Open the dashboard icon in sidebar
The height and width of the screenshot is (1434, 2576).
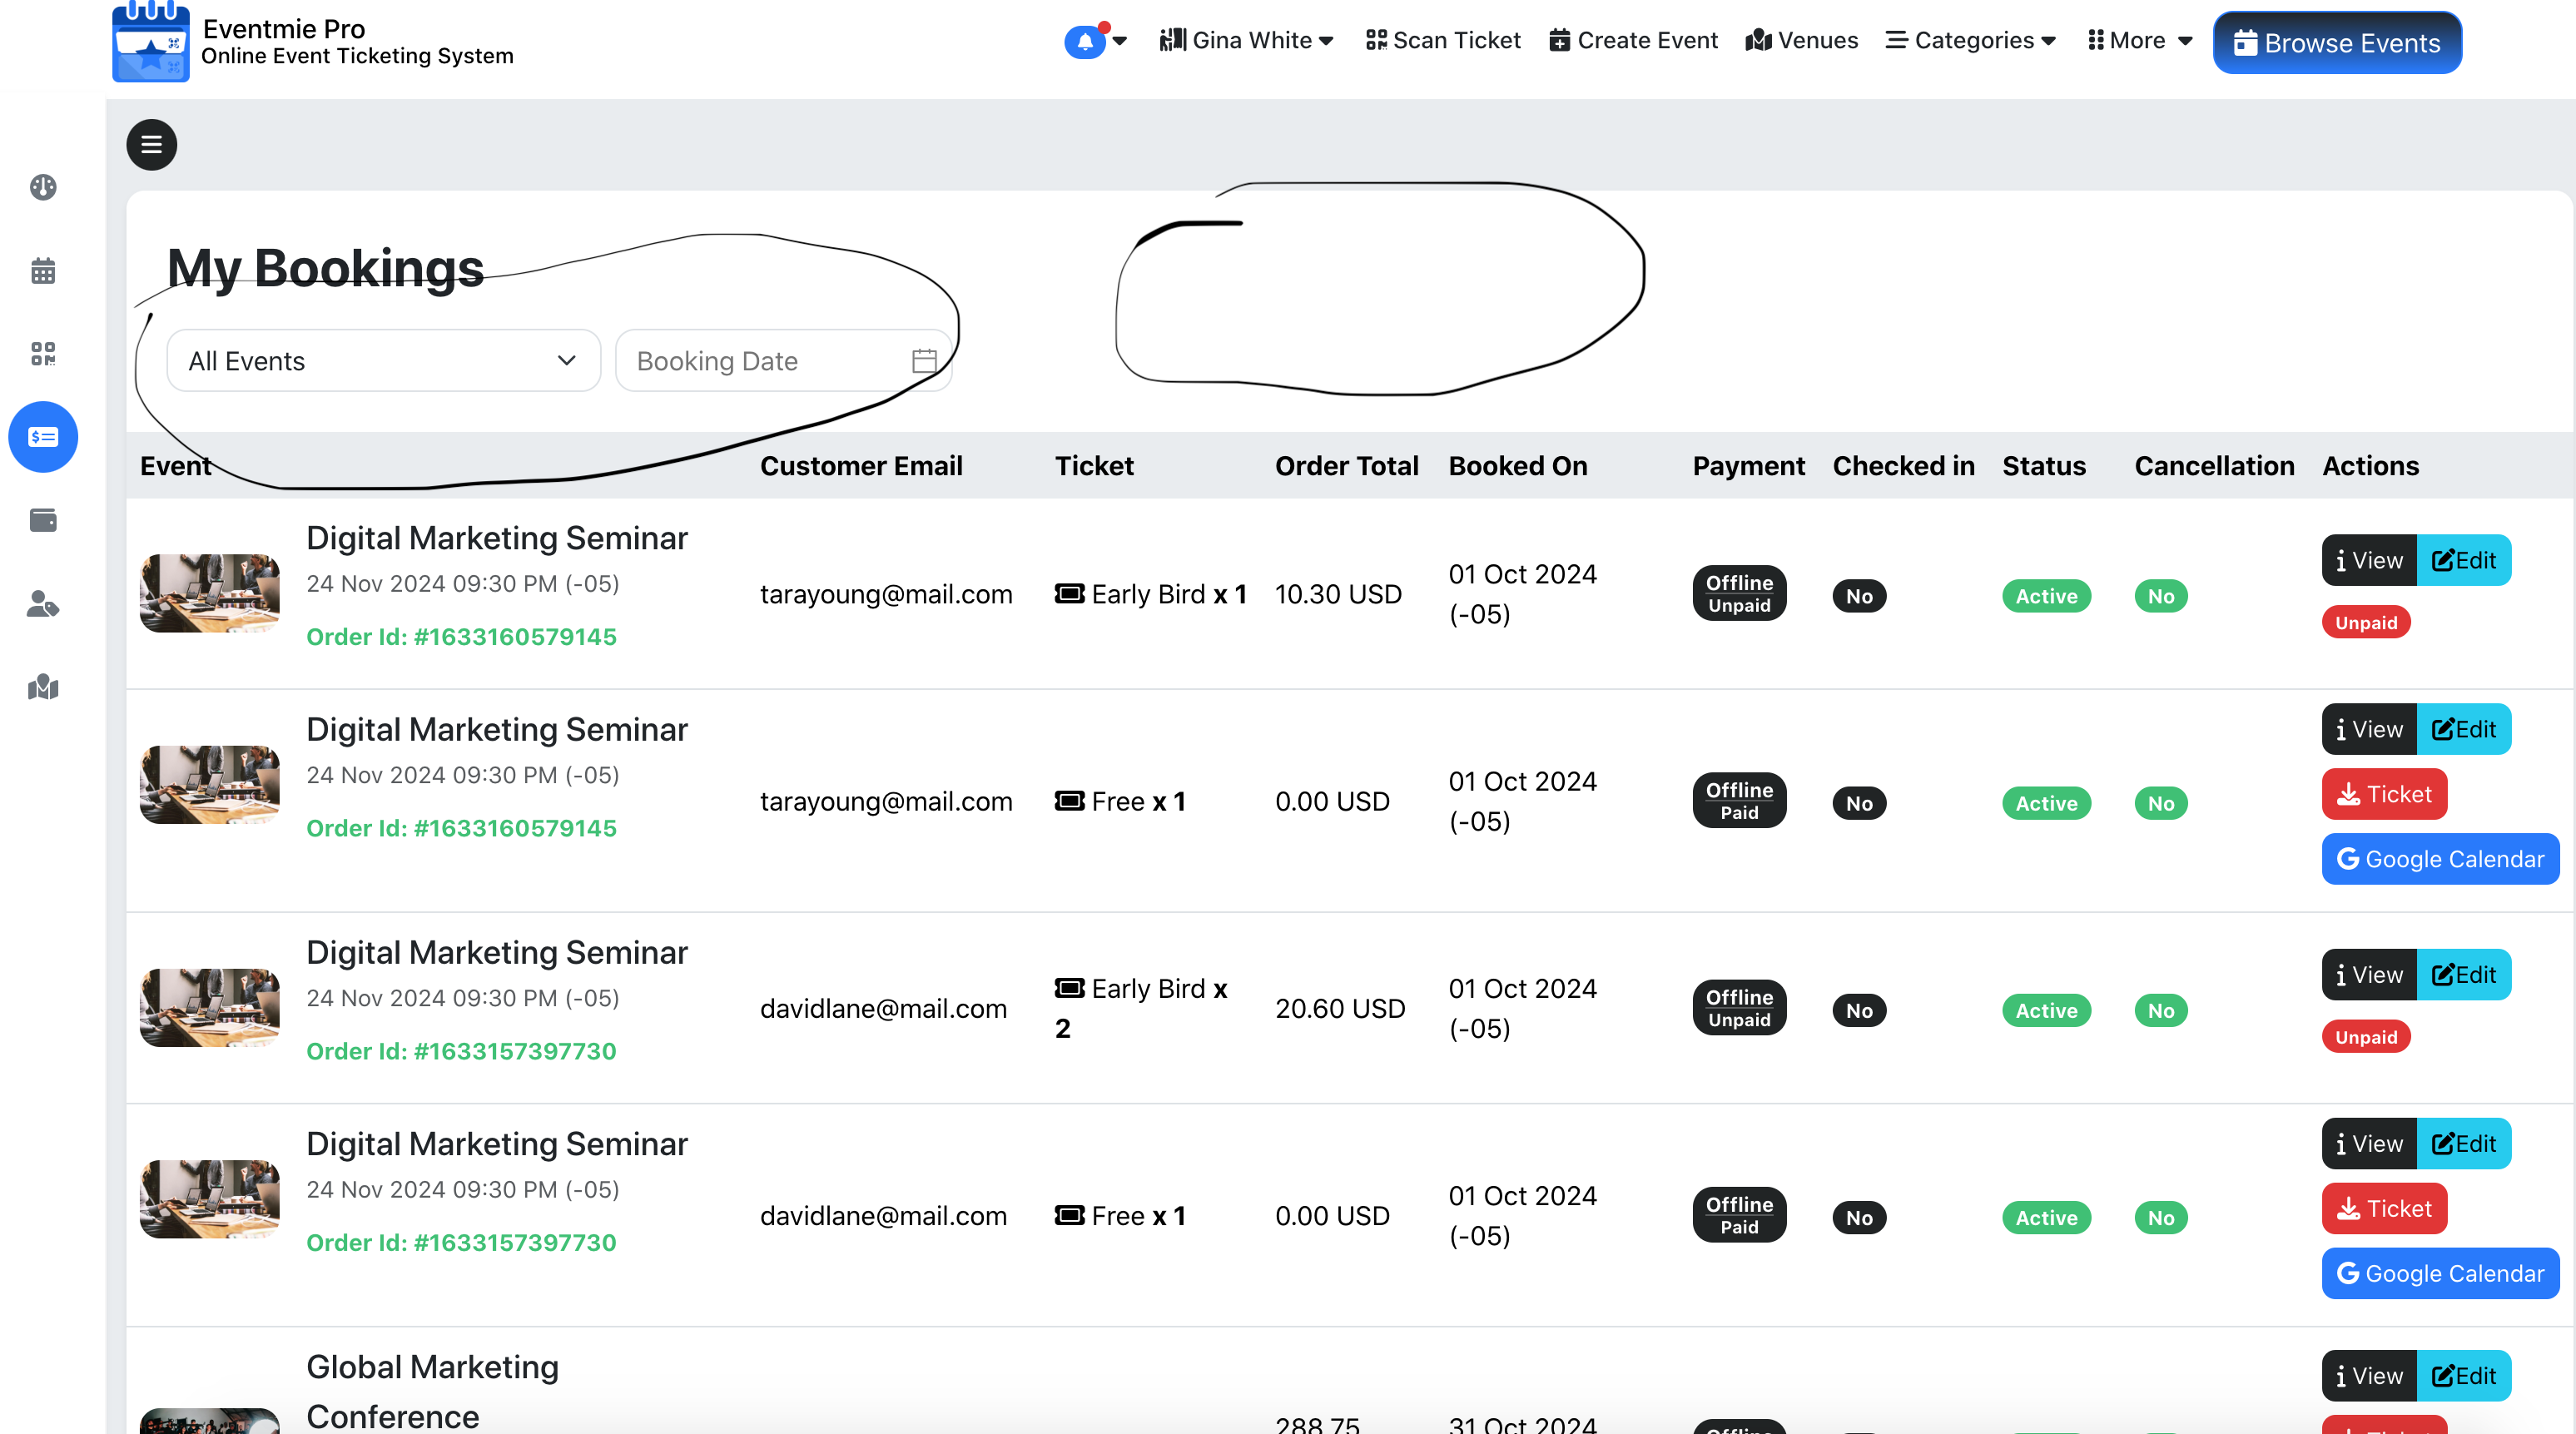pos(43,187)
